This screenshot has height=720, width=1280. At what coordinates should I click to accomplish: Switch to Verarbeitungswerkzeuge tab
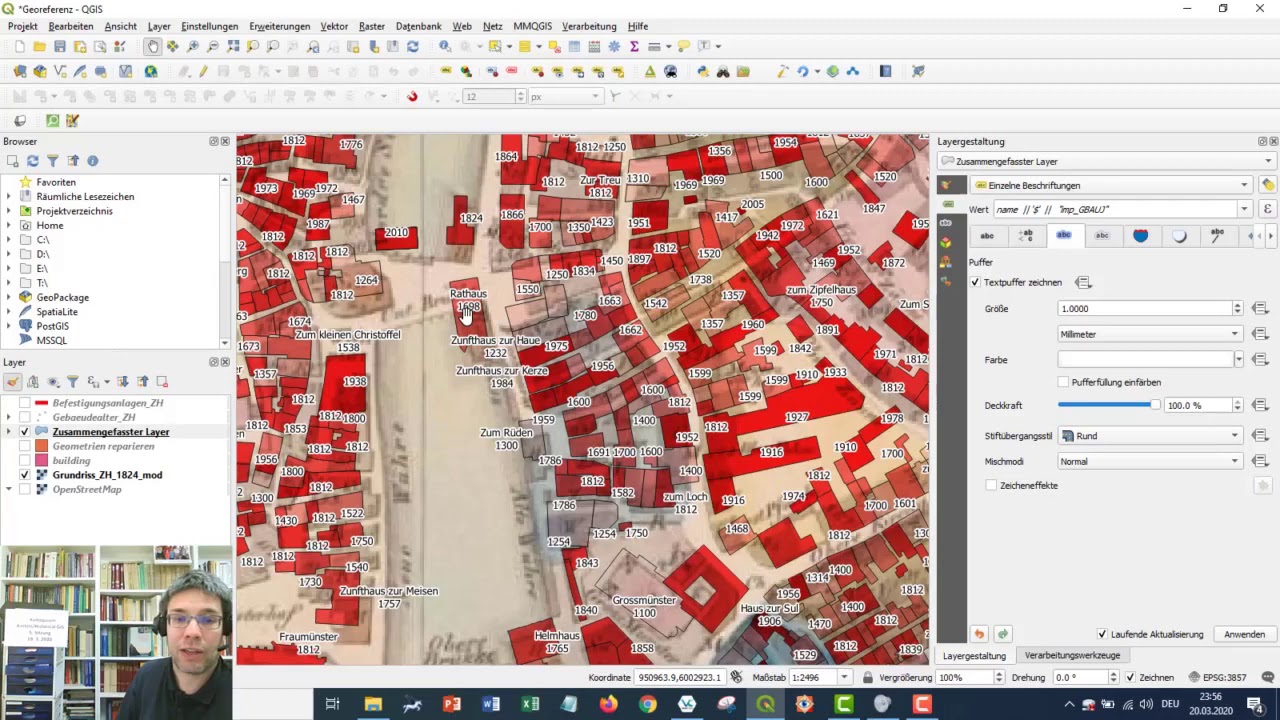pyautogui.click(x=1072, y=655)
